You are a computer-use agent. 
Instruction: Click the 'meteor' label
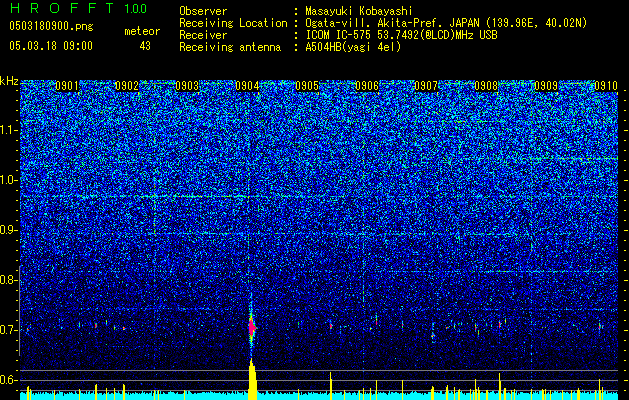[142, 31]
